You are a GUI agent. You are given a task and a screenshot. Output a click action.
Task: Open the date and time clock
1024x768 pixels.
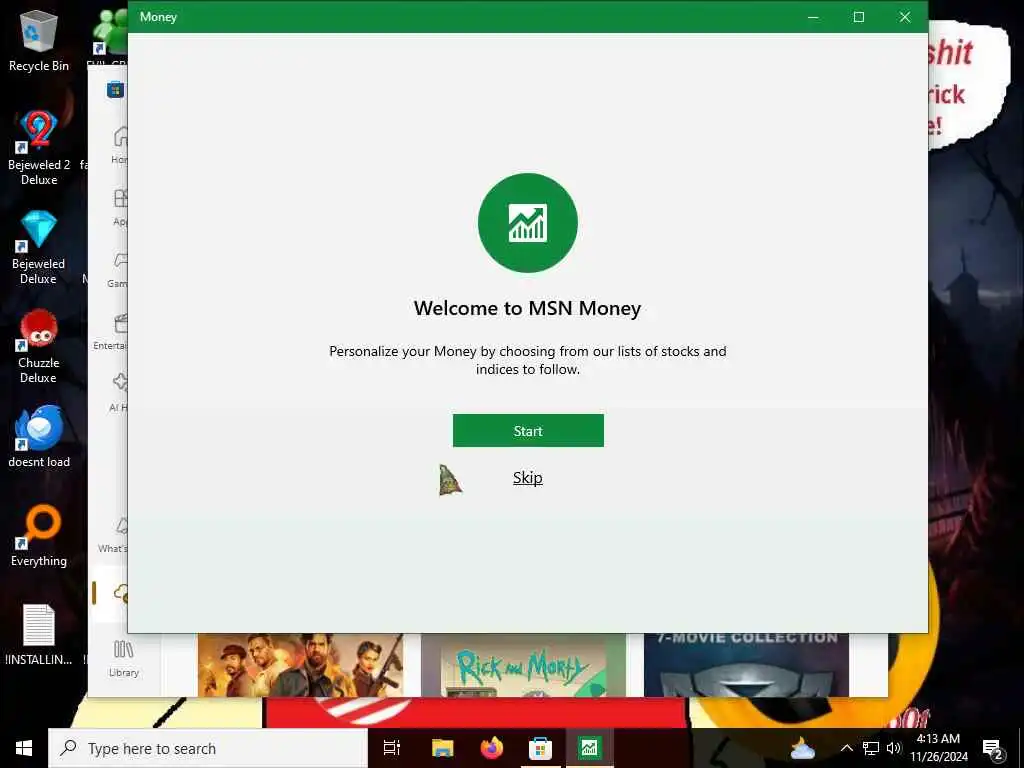coord(939,748)
